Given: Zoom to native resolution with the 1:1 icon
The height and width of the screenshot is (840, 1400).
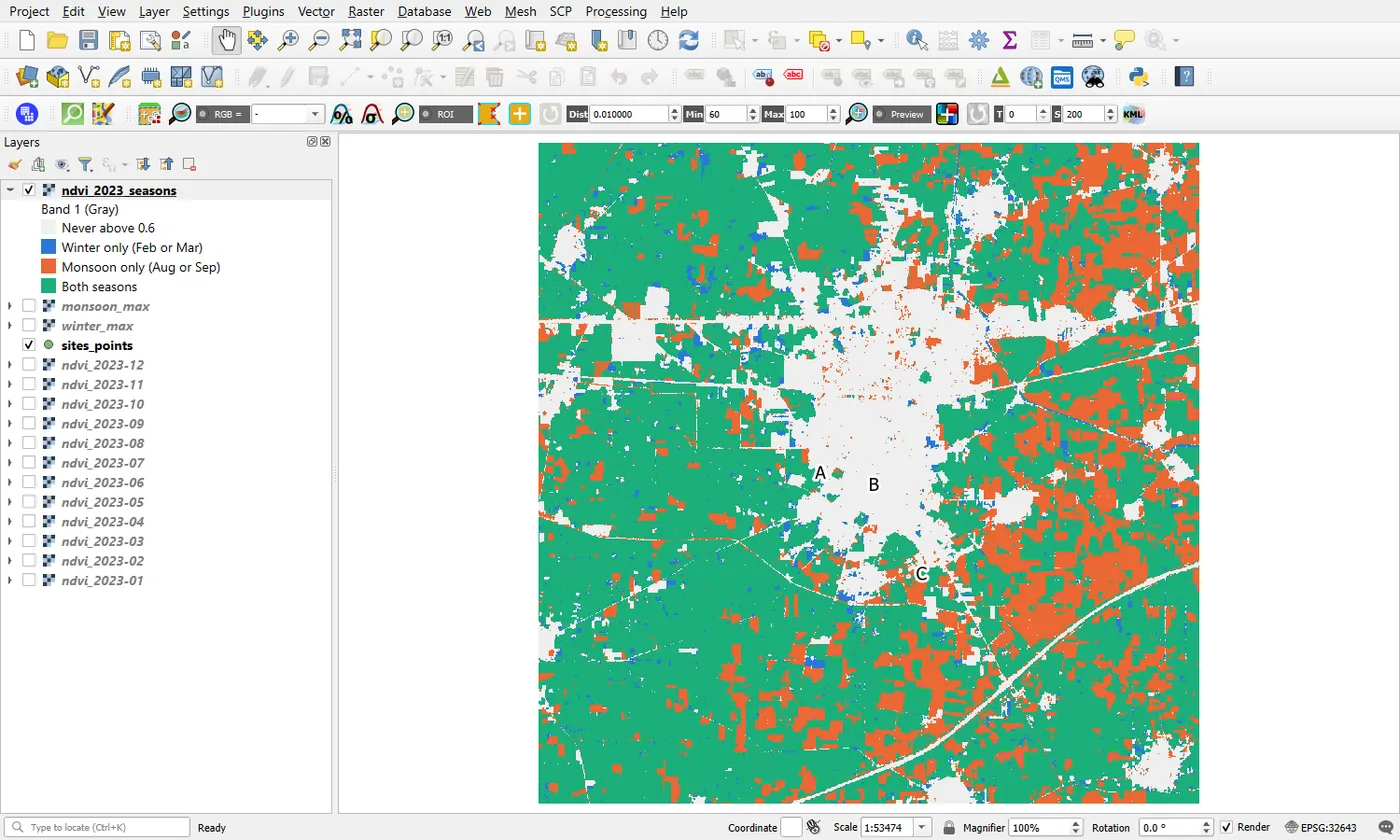Looking at the screenshot, I should pos(443,40).
